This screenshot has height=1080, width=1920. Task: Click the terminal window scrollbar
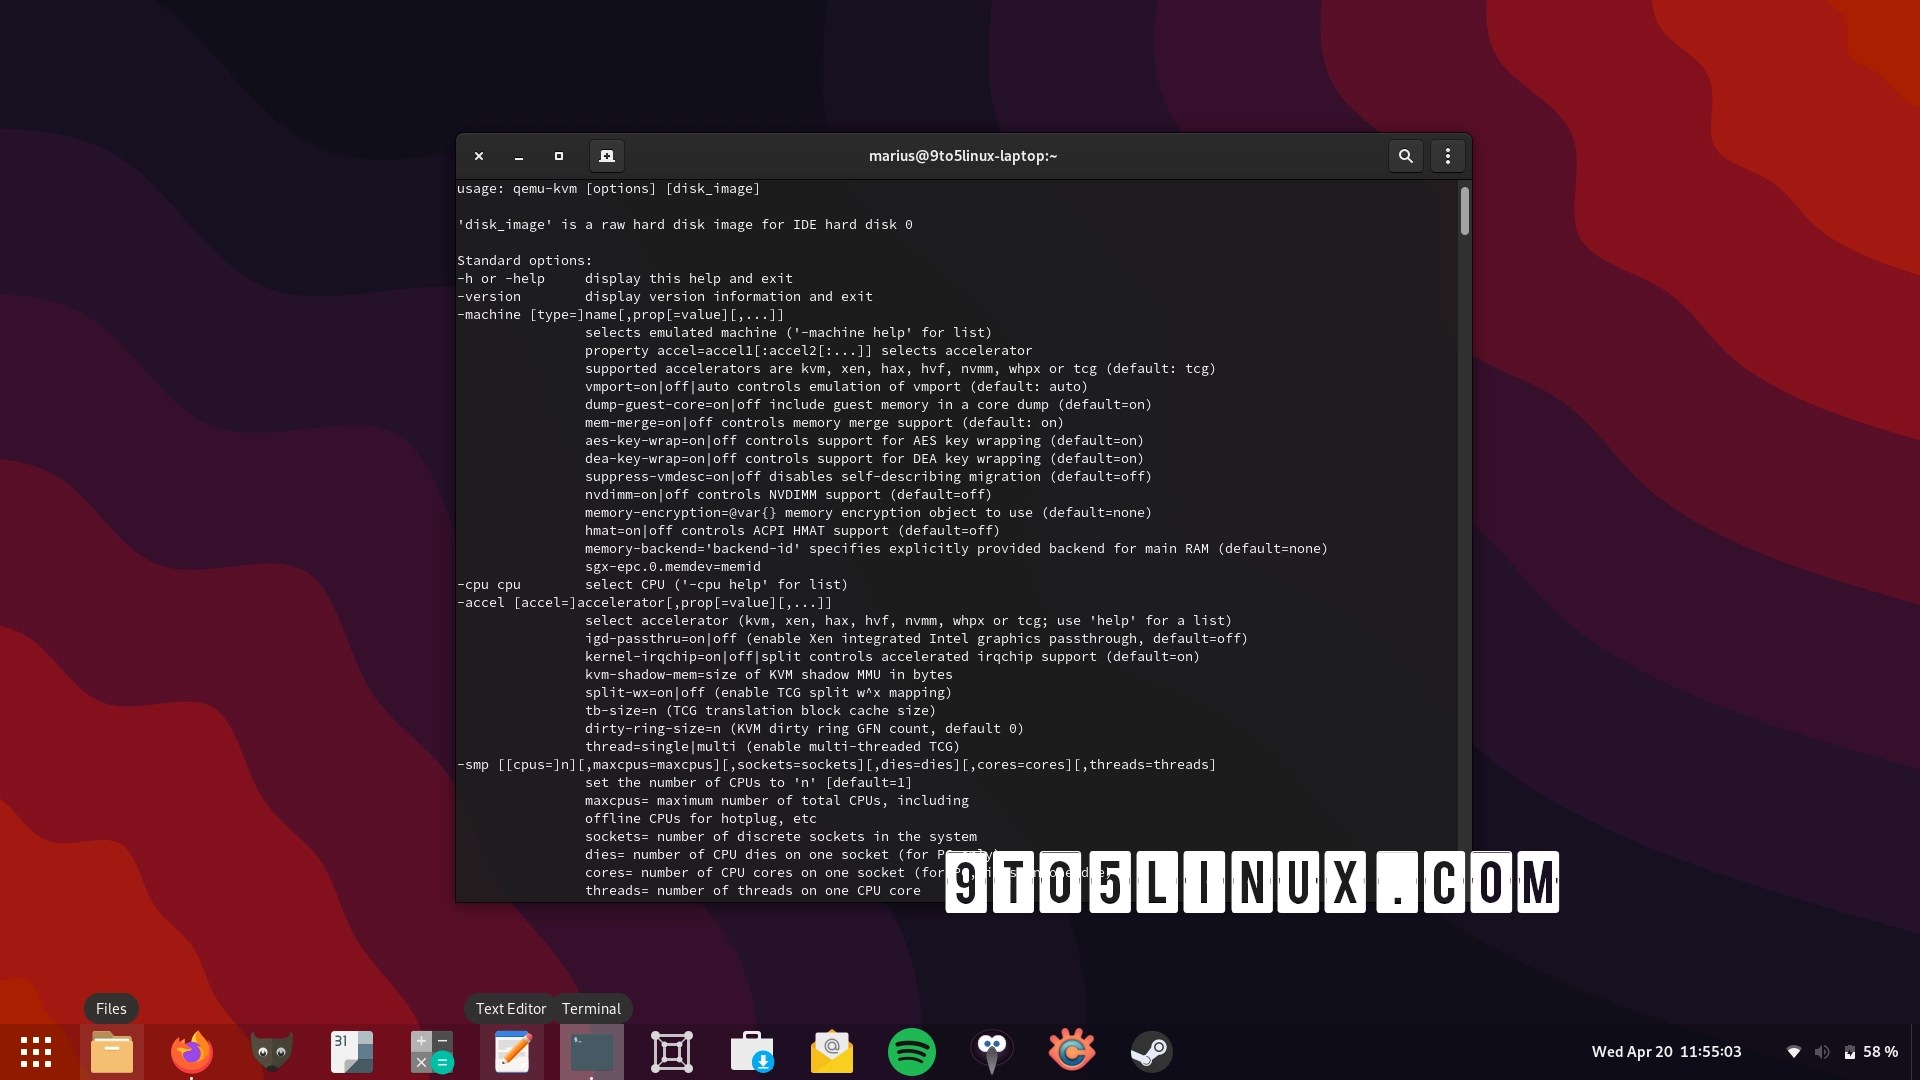[x=1464, y=212]
